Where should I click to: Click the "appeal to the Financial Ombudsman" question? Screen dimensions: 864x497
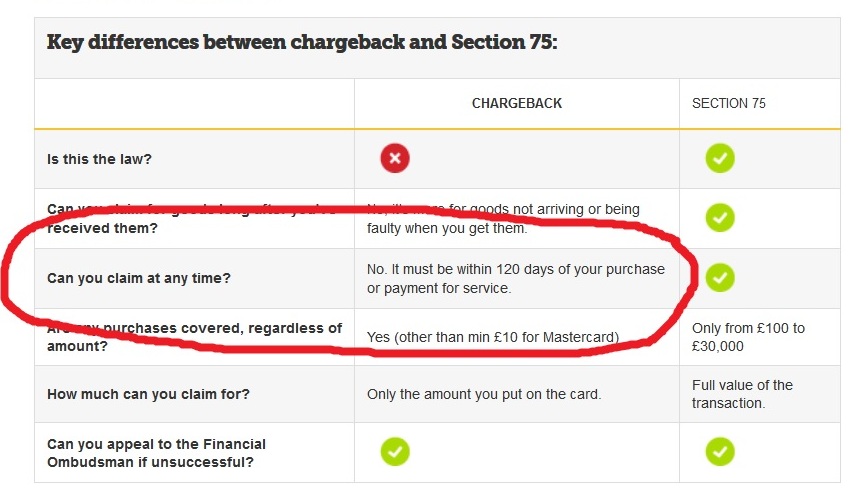[156, 452]
